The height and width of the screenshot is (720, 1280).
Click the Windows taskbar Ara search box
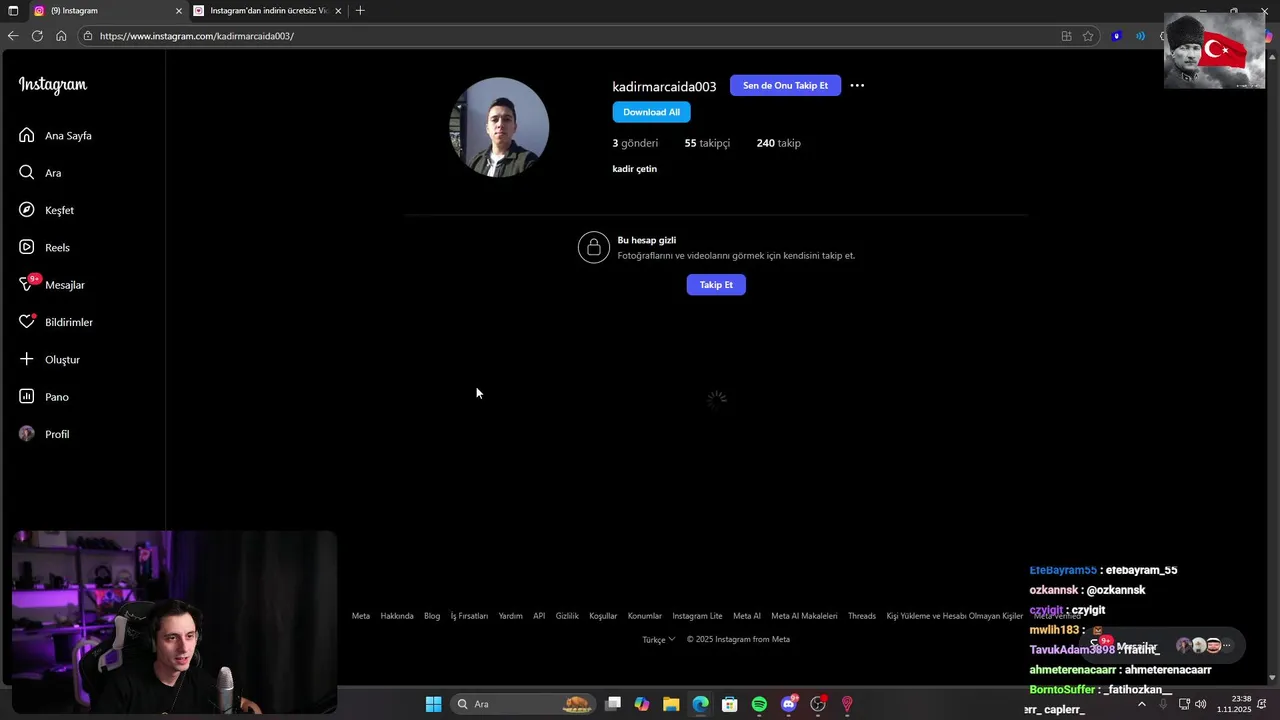522,704
